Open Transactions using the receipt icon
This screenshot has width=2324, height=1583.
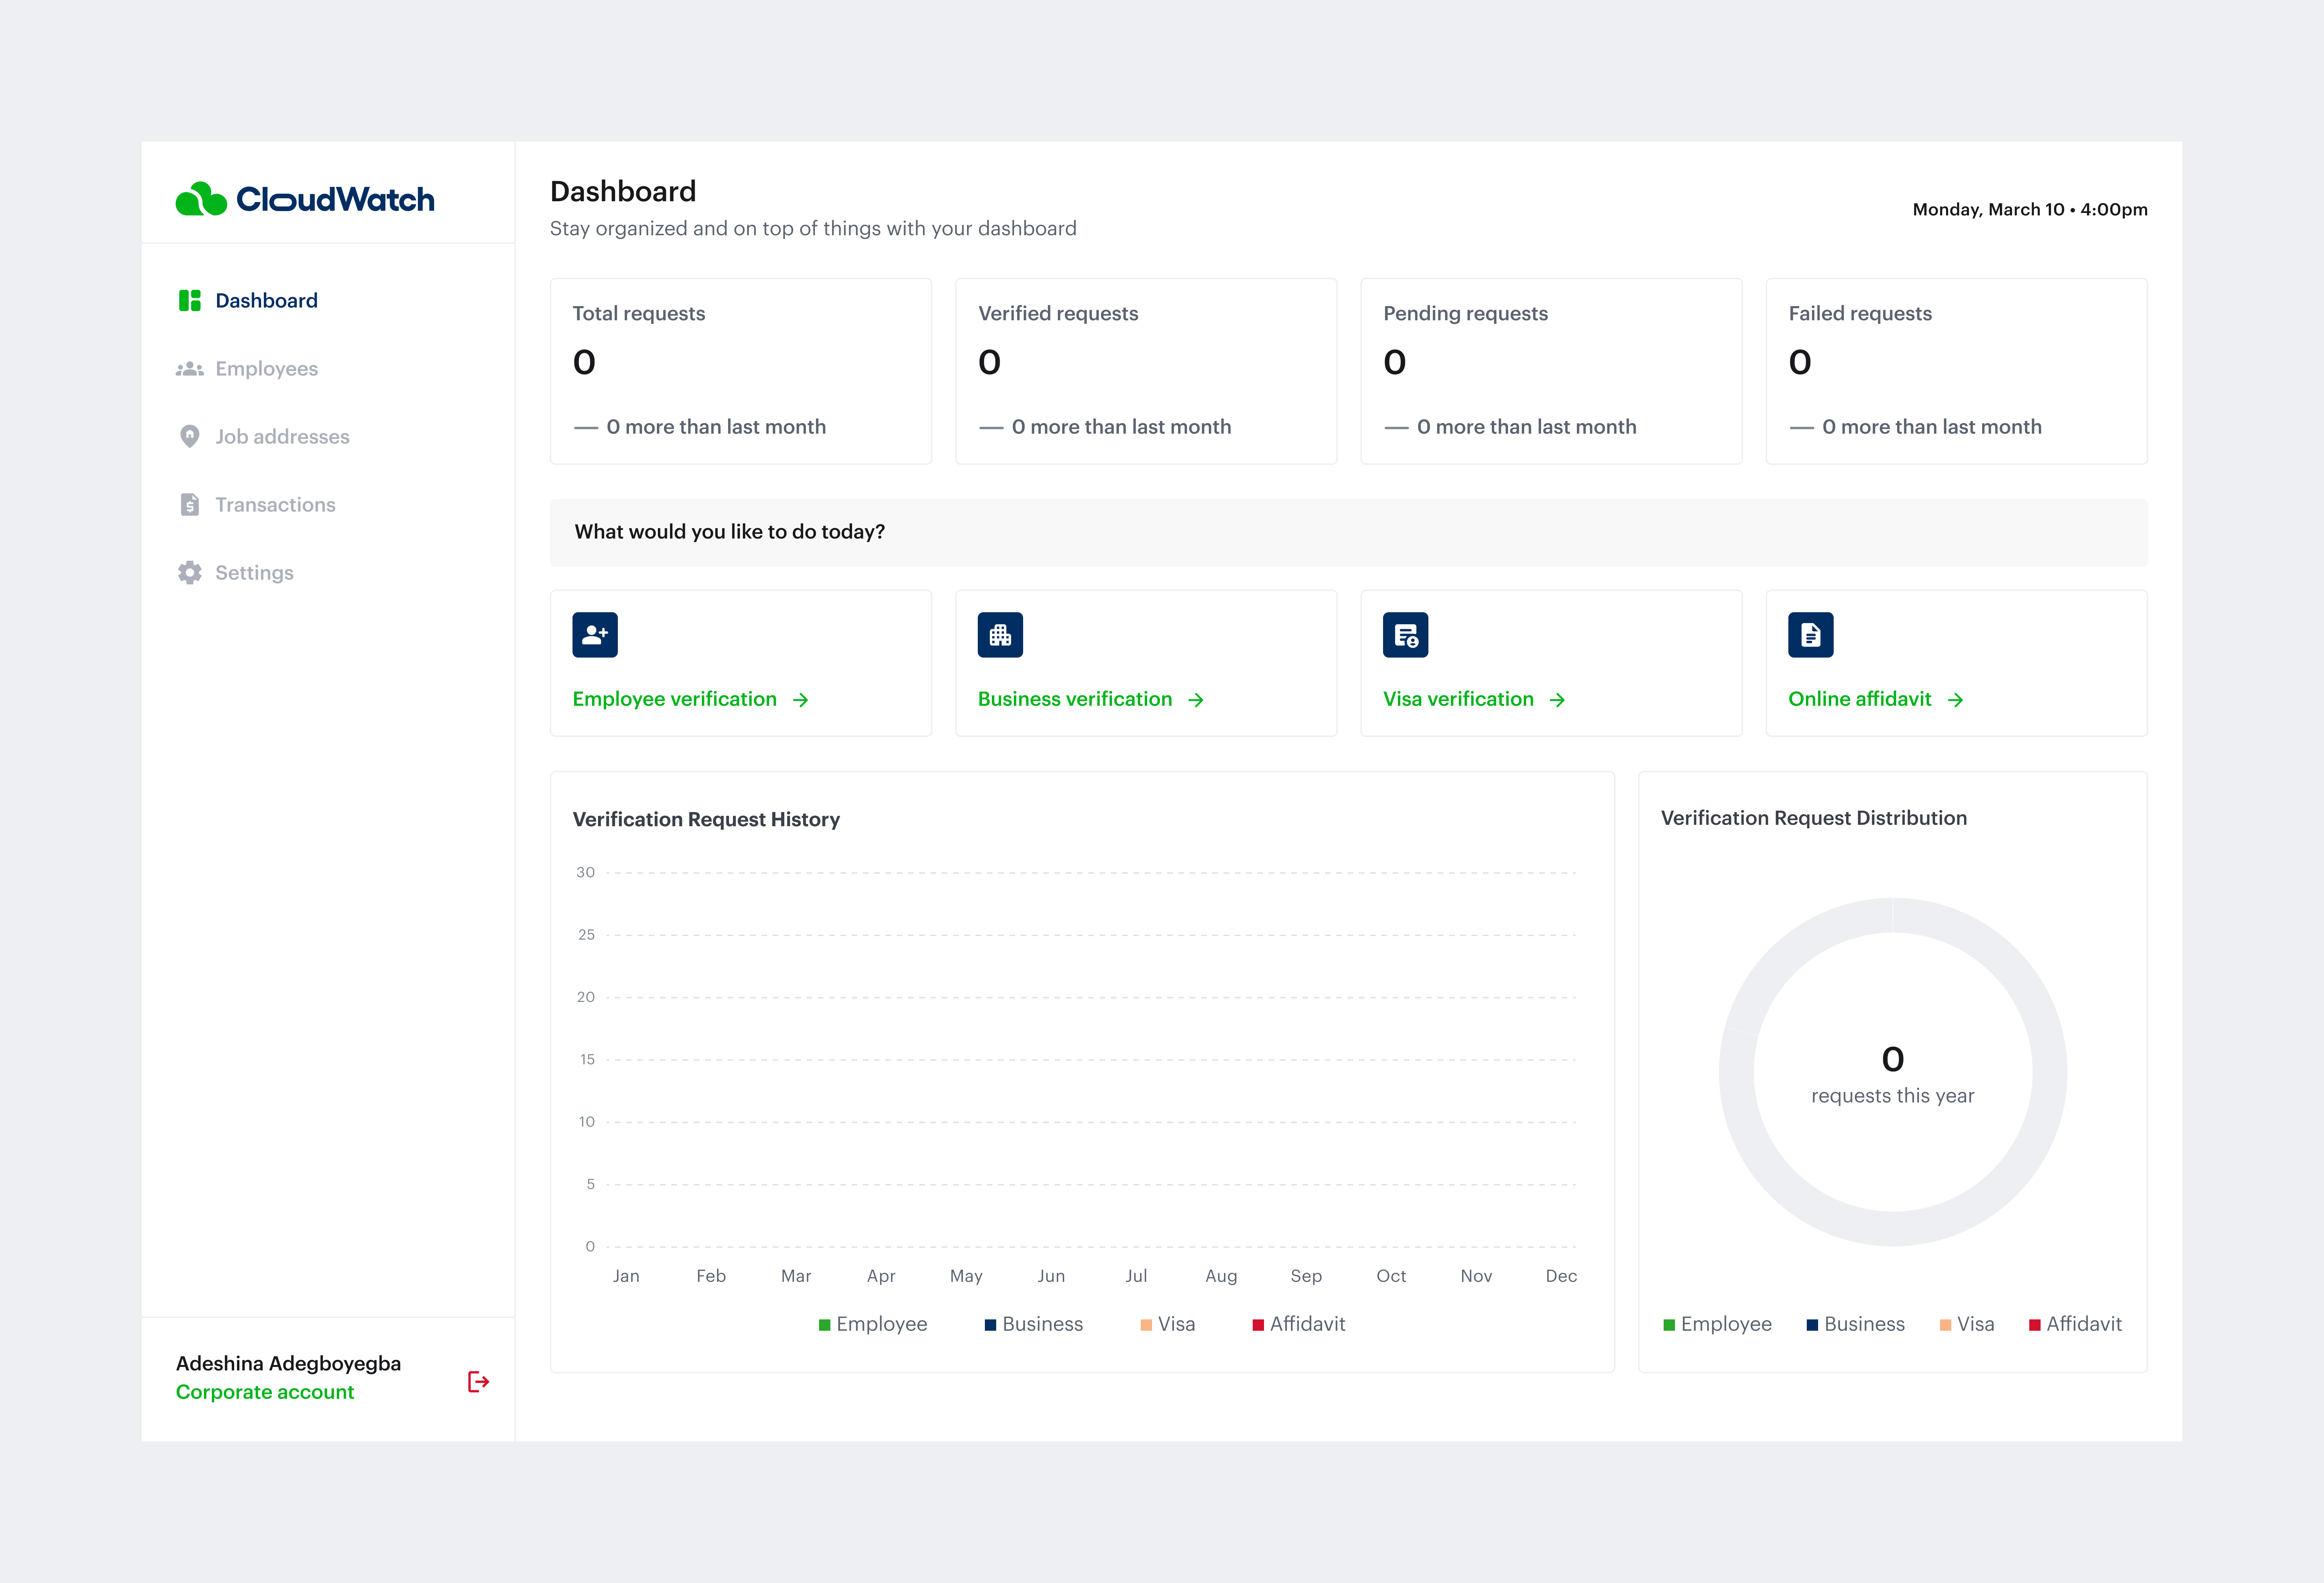[190, 504]
